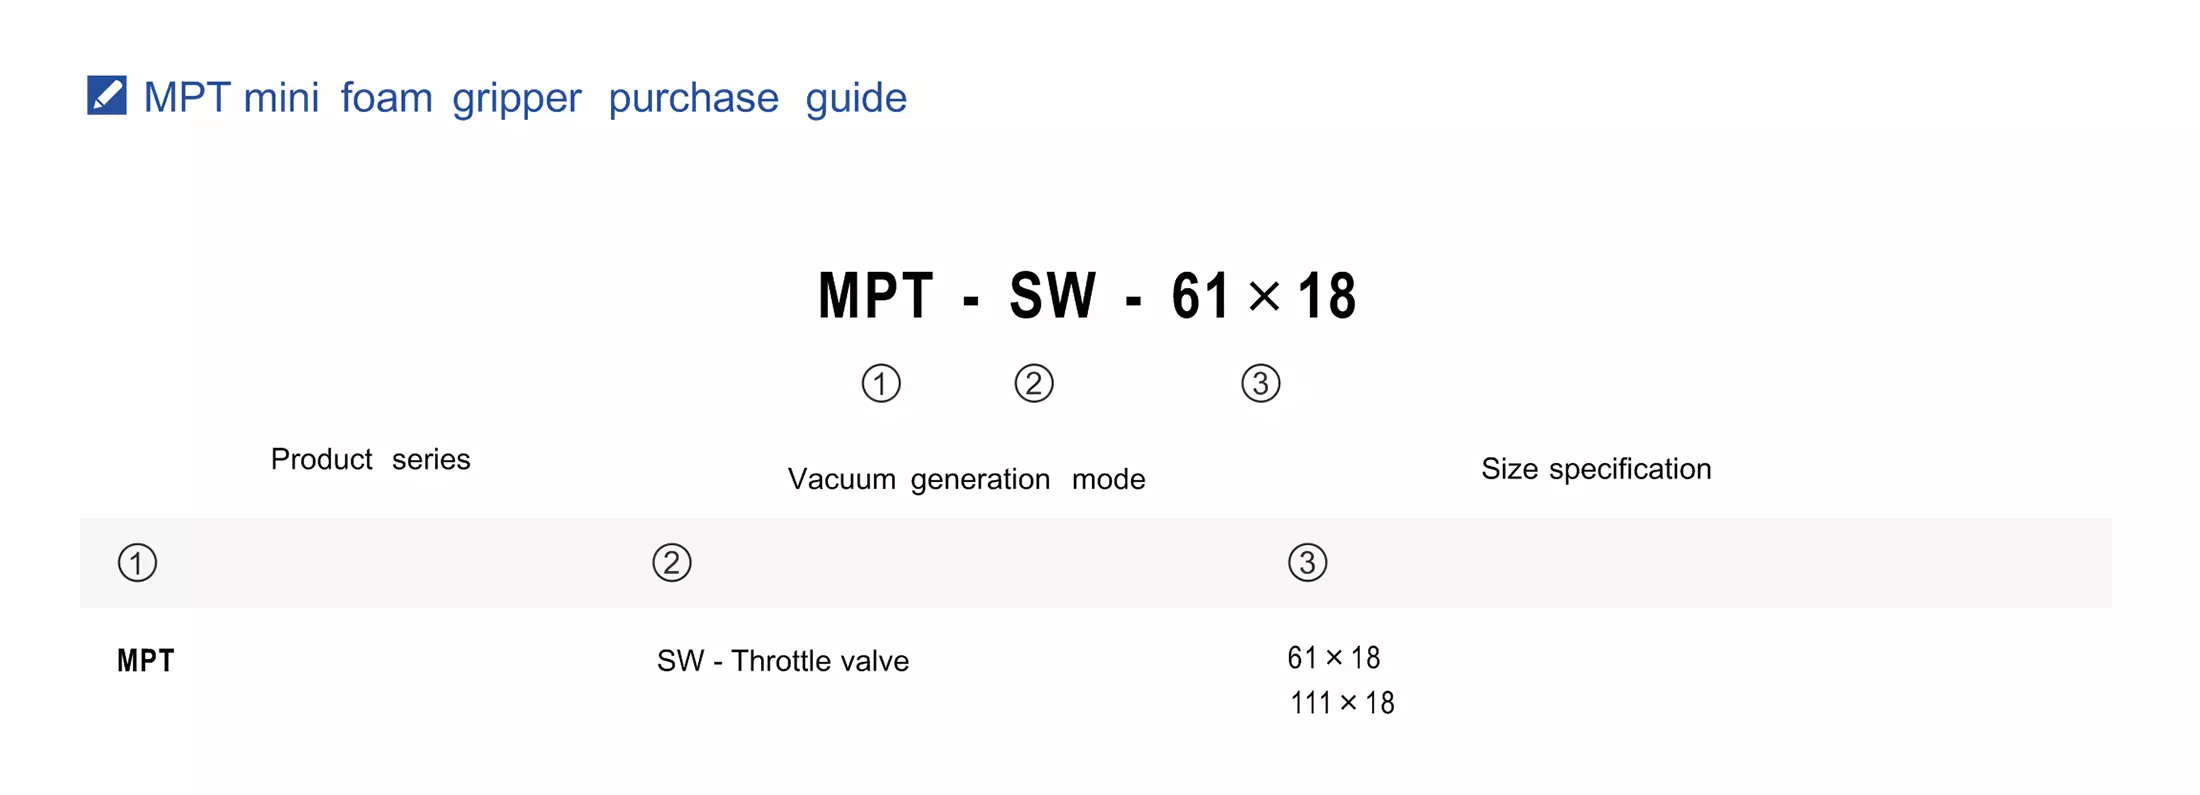Click circled 2 in gray table header
2200x795 pixels.
[671, 562]
